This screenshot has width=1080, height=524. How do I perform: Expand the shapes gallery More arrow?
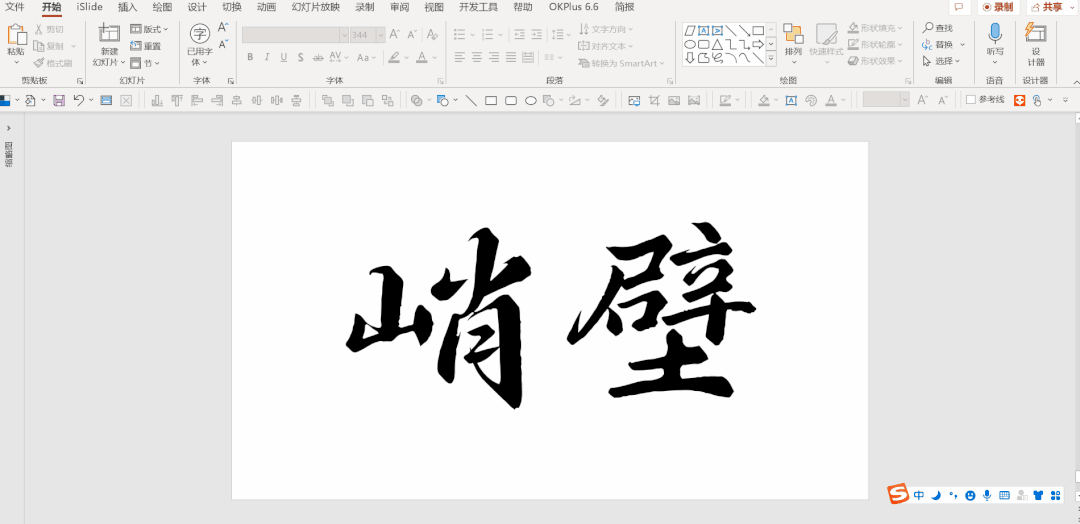pos(771,61)
